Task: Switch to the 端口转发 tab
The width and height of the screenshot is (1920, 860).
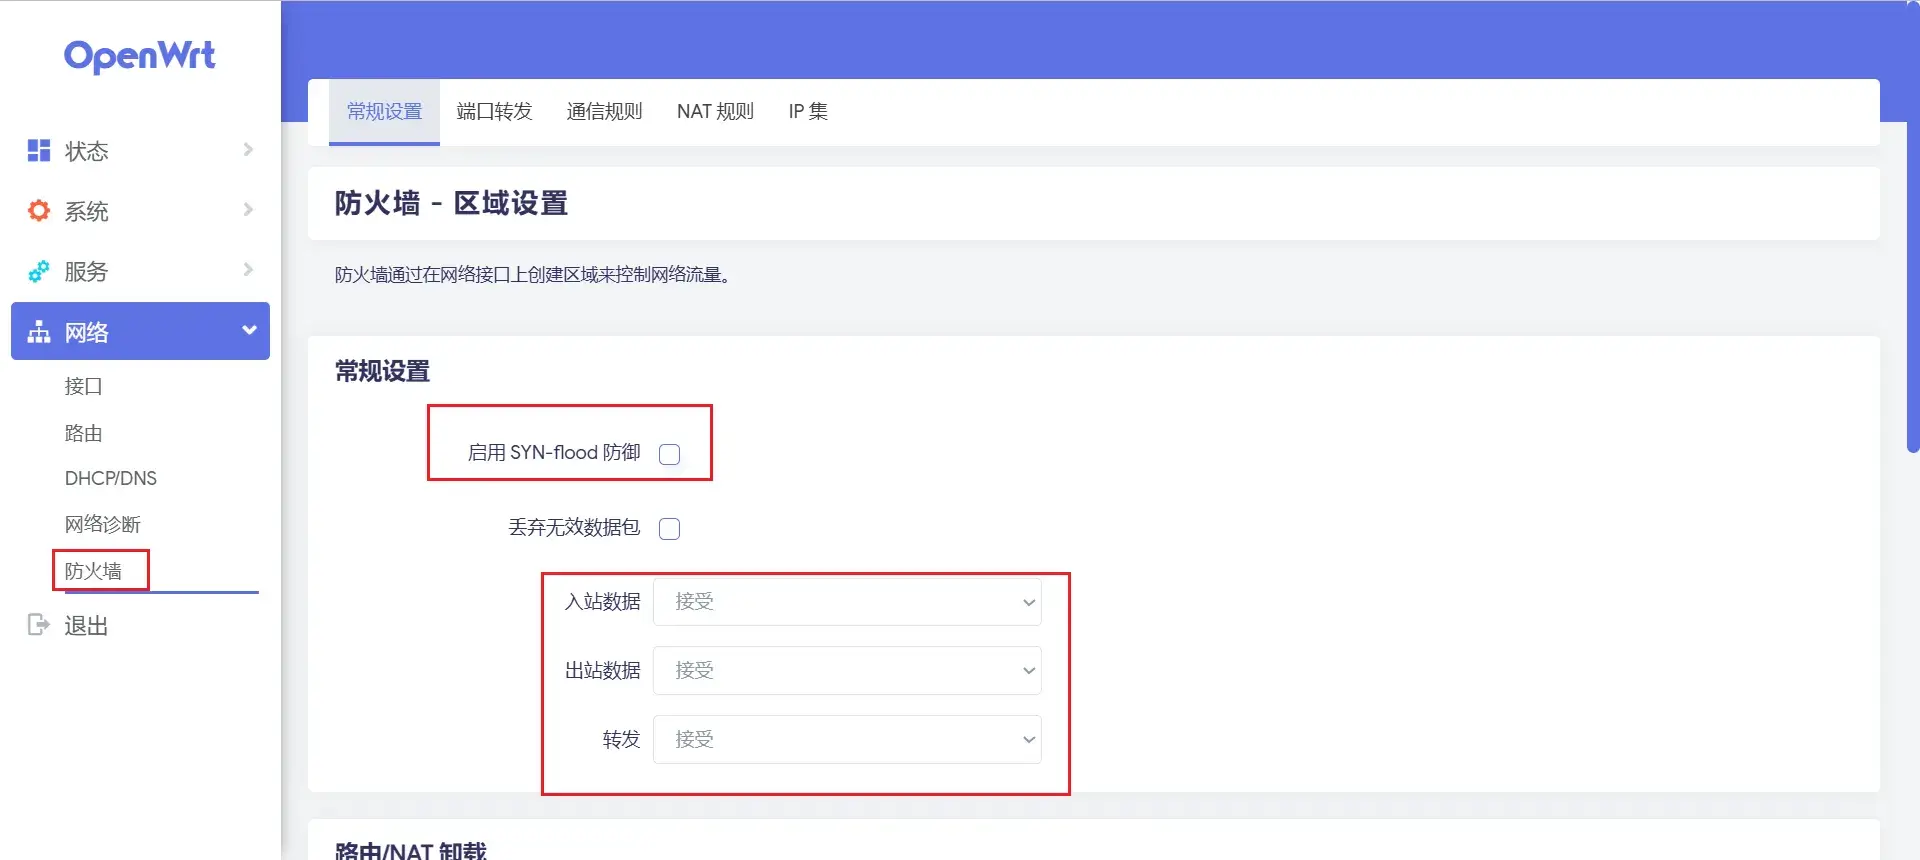Action: (x=494, y=112)
